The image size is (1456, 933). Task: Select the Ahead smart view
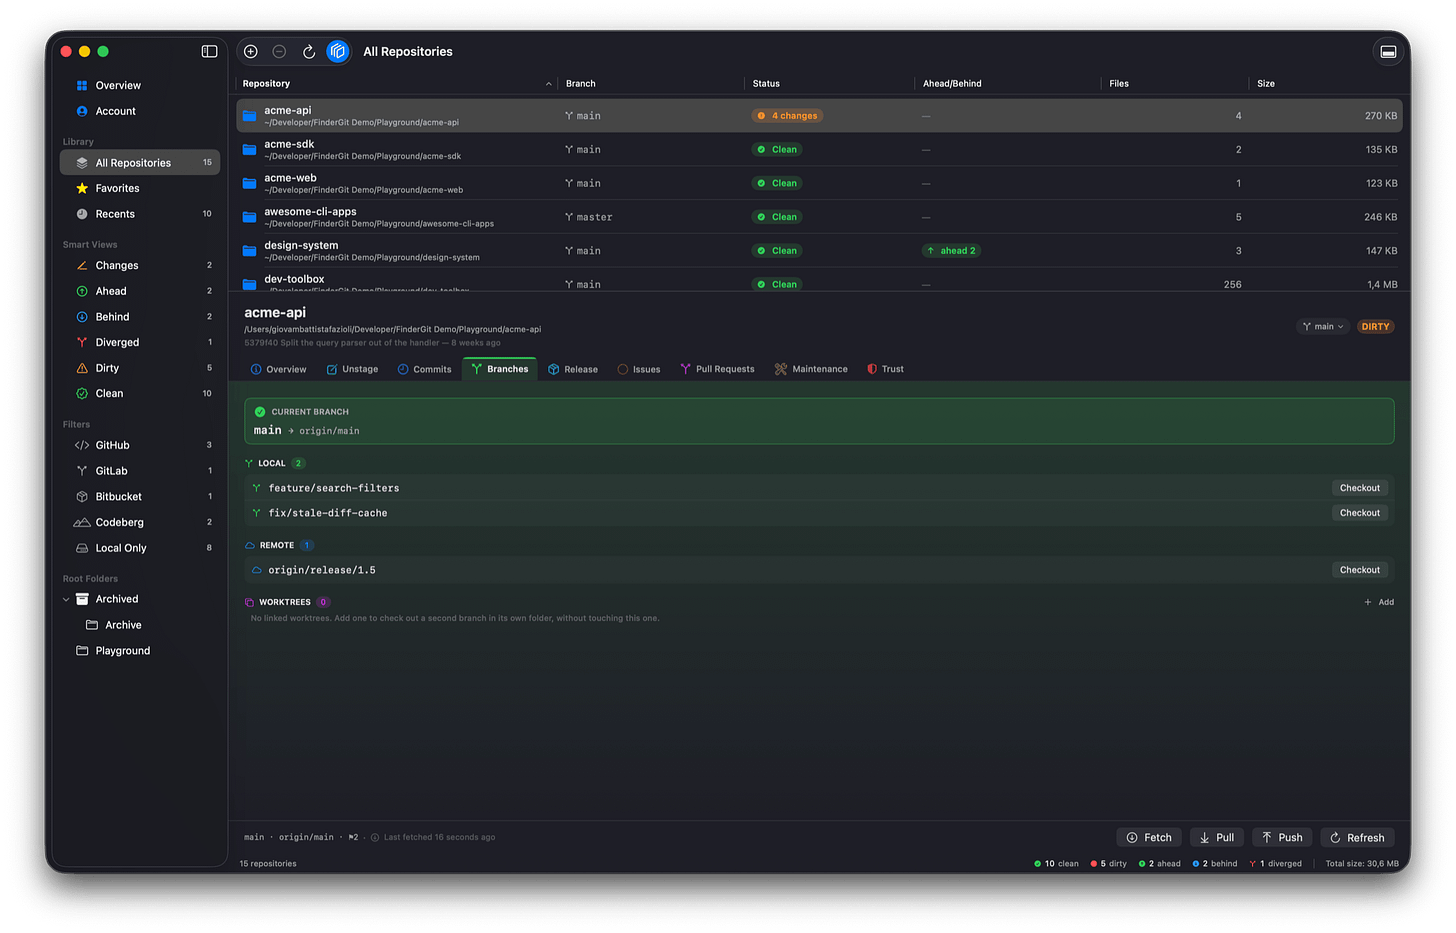(140, 291)
